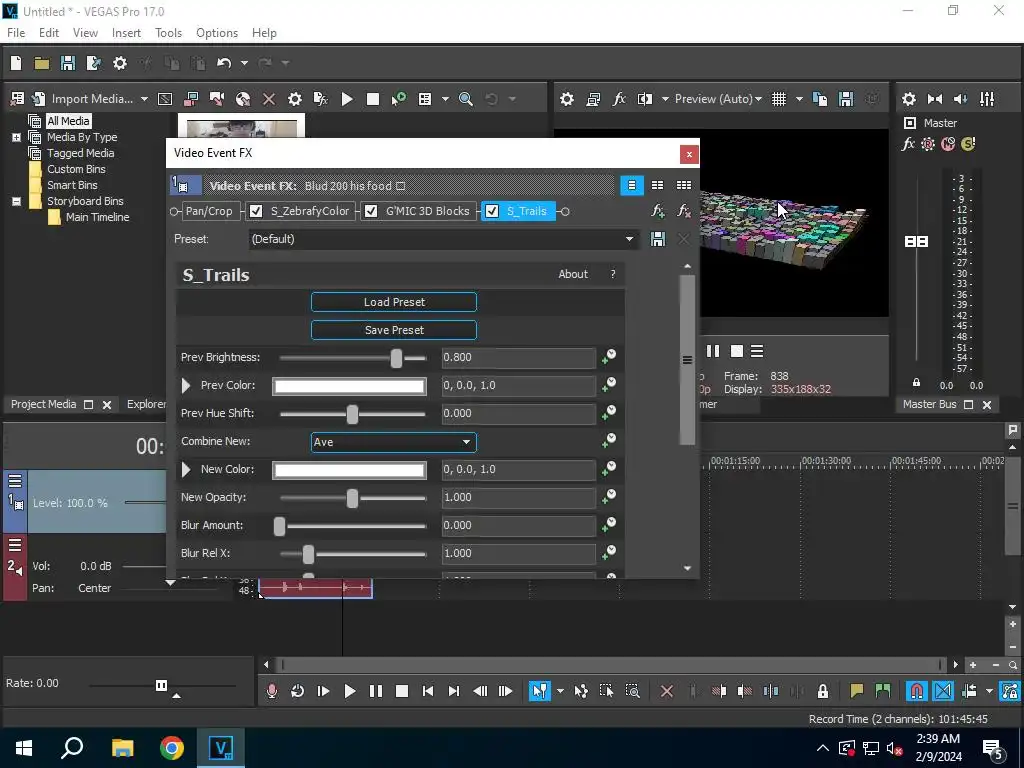This screenshot has height=768, width=1024.
Task: Toggle the Normal Edit Tool
Action: 539,691
